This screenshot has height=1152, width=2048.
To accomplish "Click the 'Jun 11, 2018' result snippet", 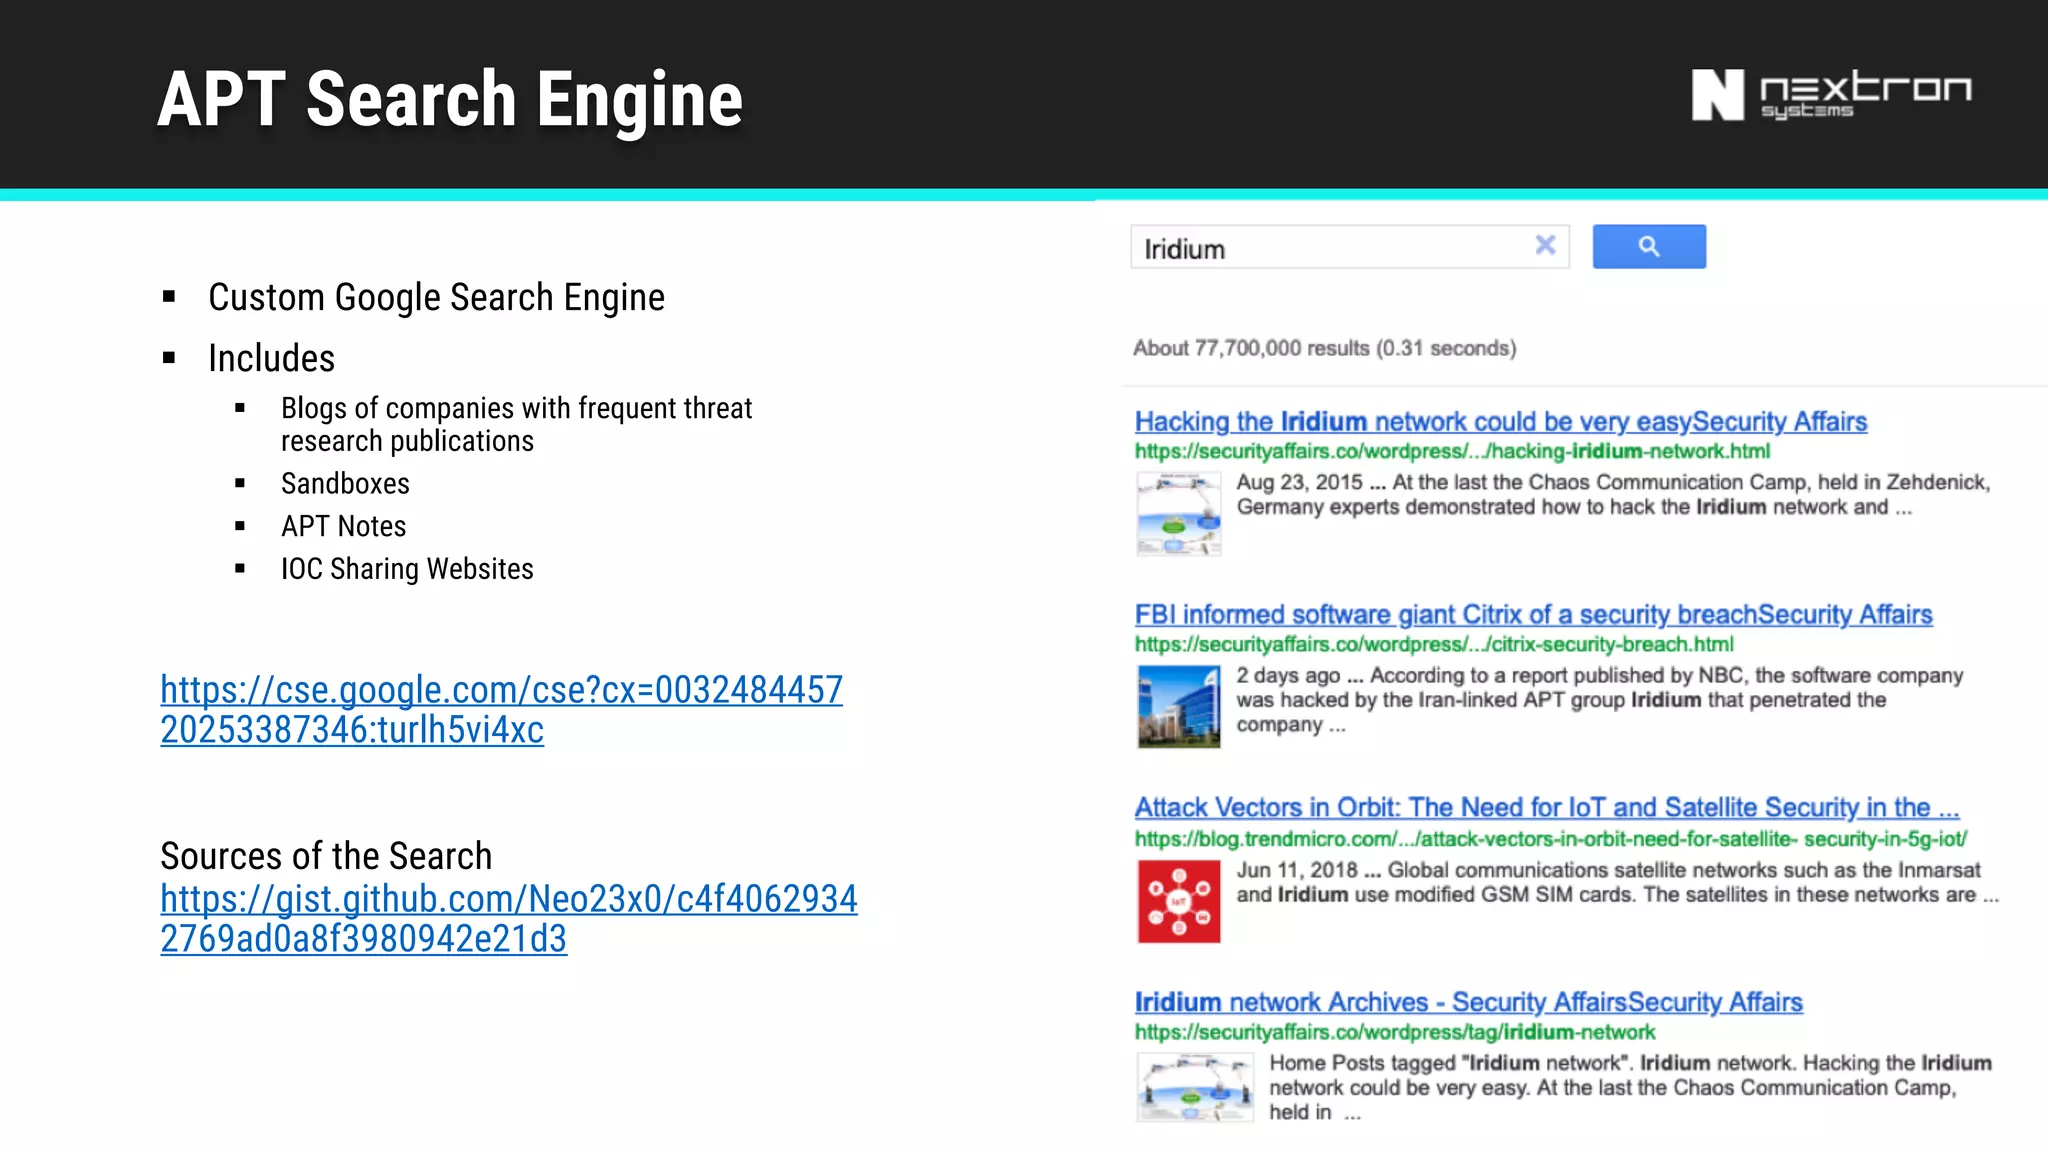I will coord(1617,882).
